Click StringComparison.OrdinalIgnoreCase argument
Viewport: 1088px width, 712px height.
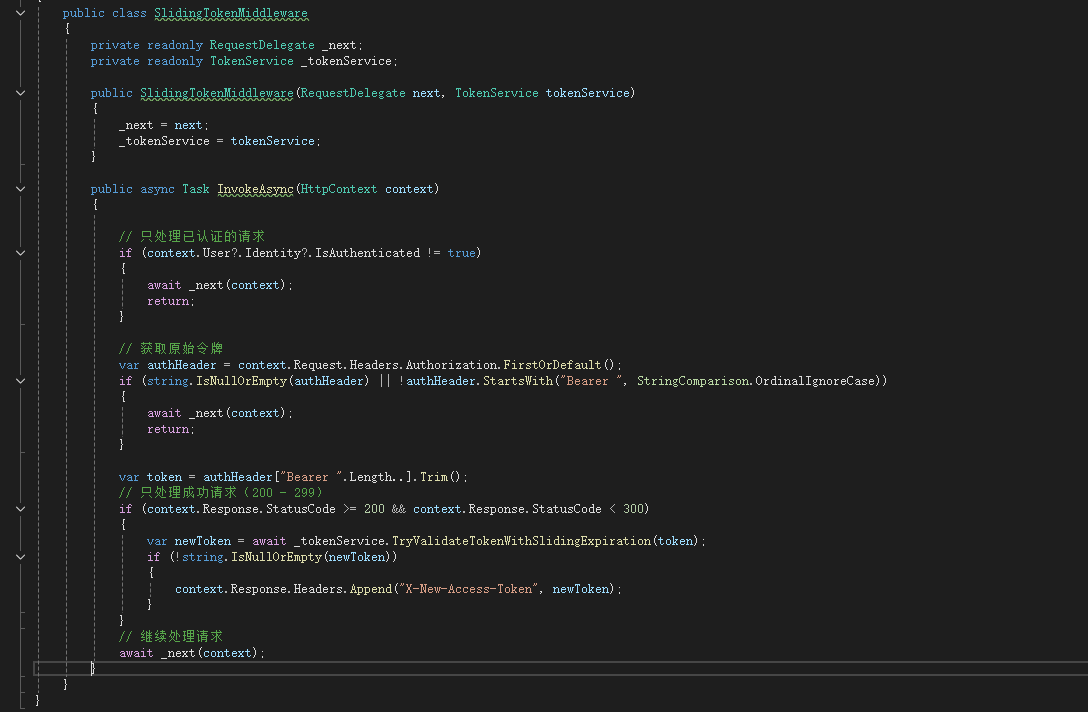pos(758,381)
